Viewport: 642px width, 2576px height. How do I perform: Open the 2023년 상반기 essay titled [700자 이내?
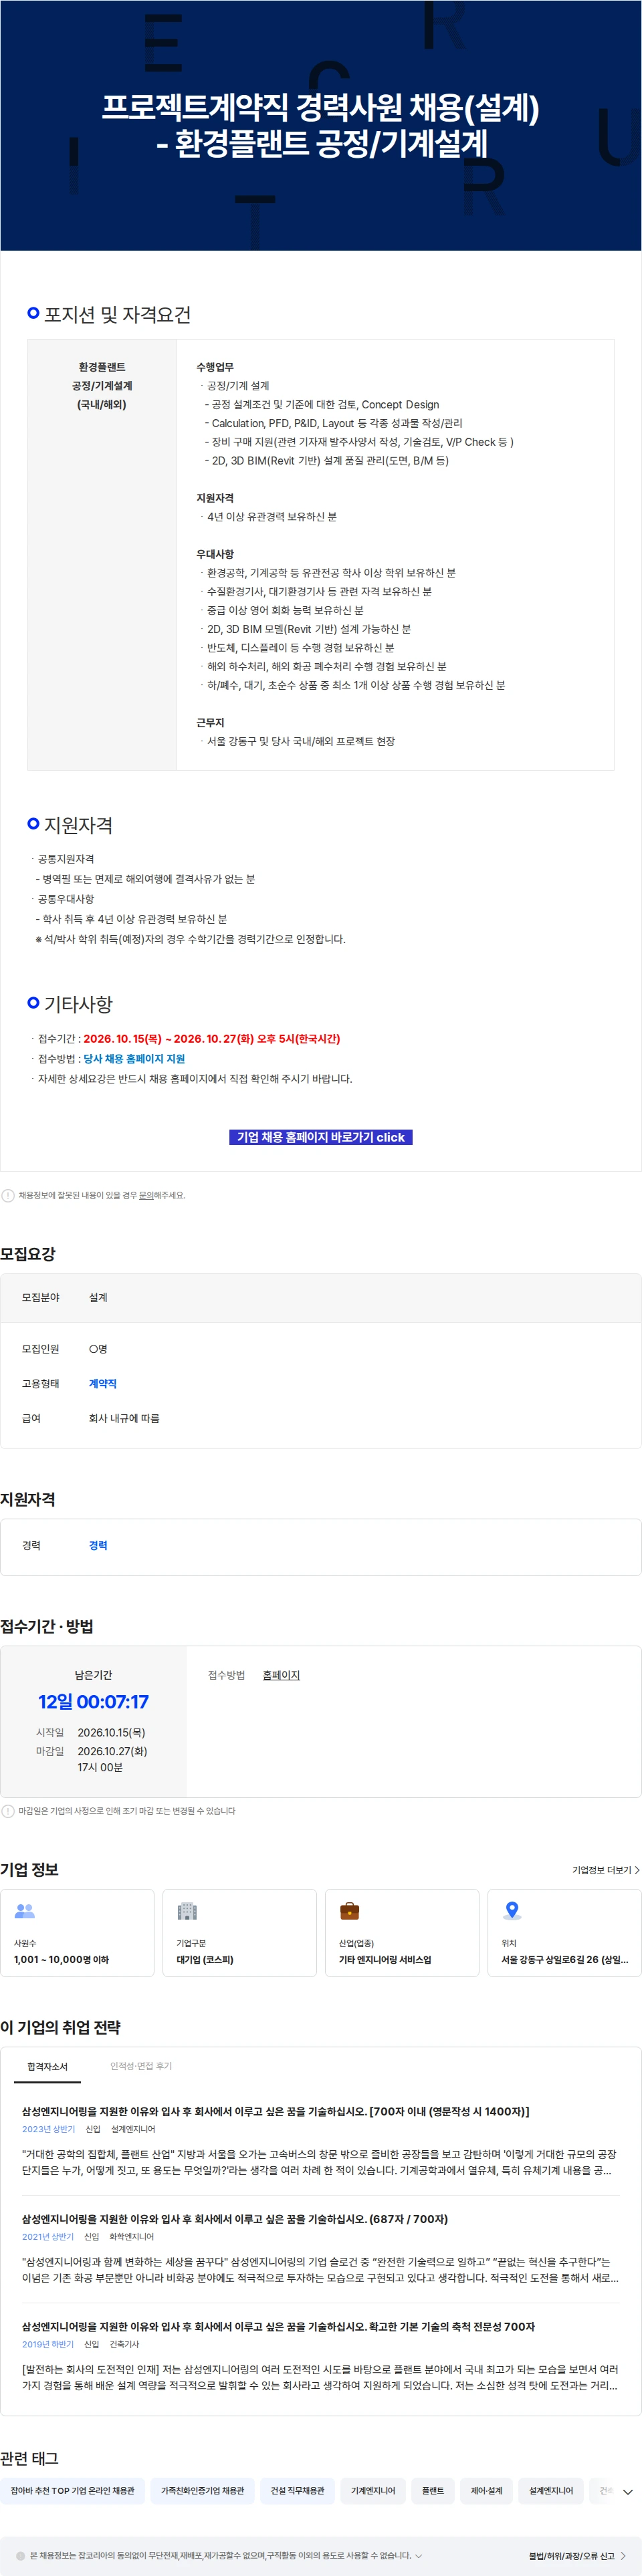click(275, 2111)
